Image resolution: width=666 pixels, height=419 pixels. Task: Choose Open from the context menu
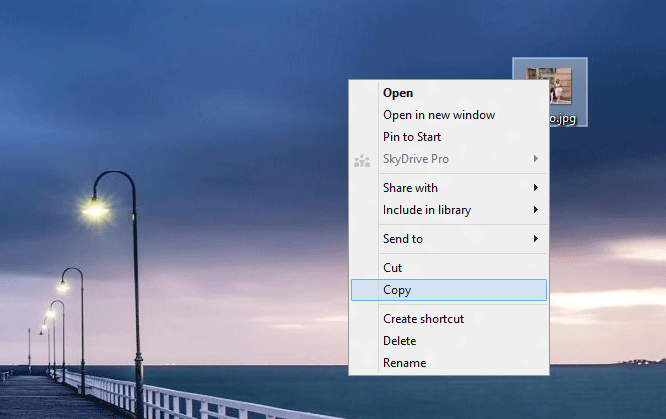pos(398,93)
